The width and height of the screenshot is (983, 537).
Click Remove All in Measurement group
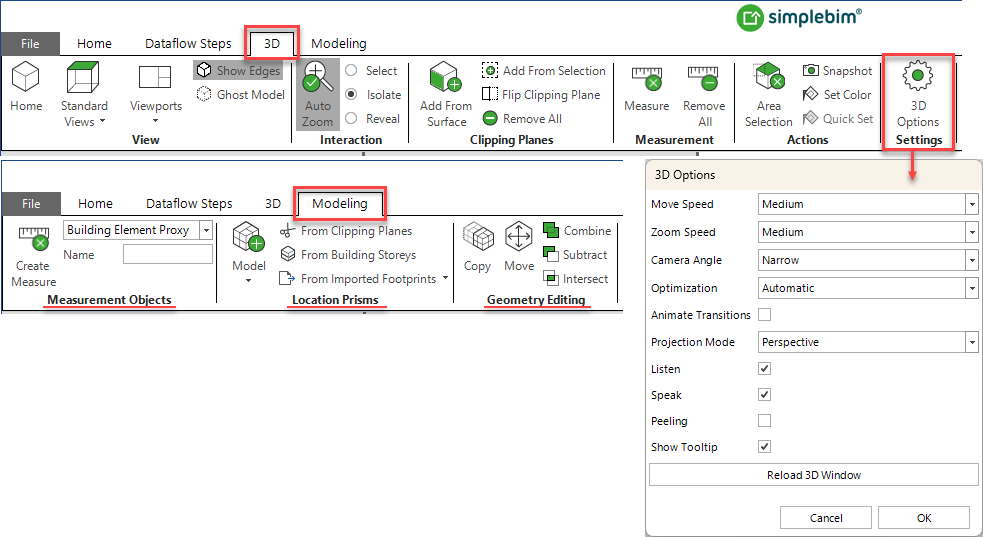(x=704, y=95)
